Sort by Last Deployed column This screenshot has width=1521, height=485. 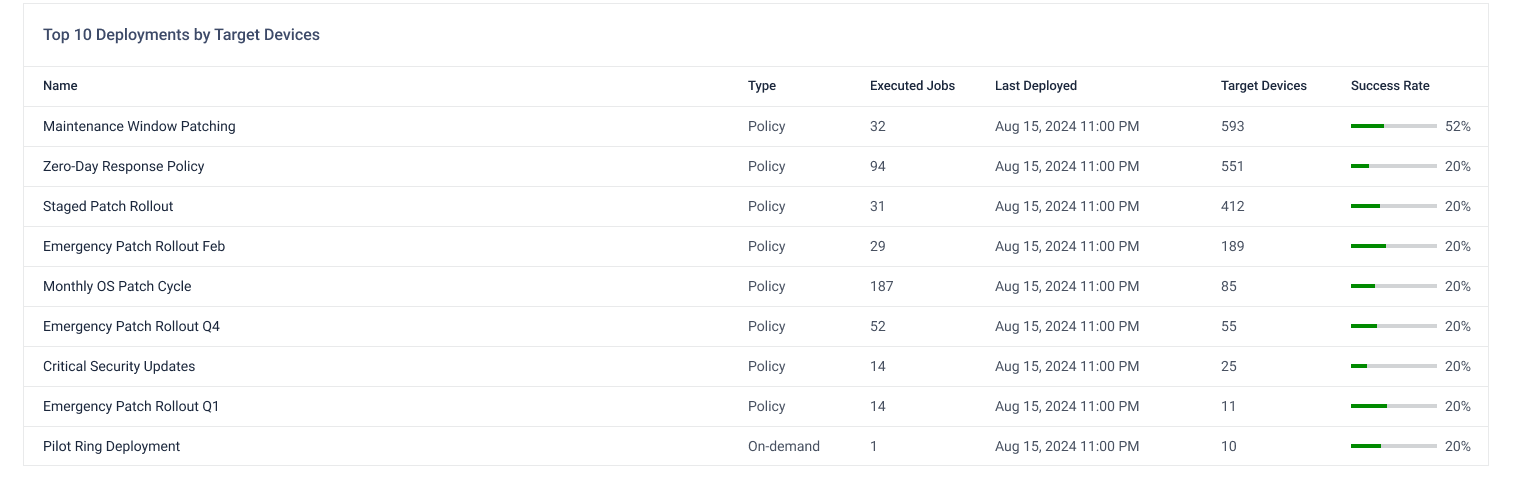coord(1036,86)
